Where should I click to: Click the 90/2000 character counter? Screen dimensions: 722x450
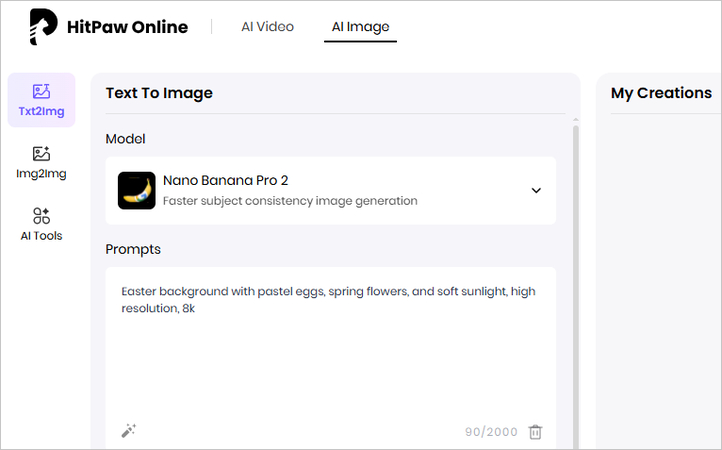pos(491,432)
